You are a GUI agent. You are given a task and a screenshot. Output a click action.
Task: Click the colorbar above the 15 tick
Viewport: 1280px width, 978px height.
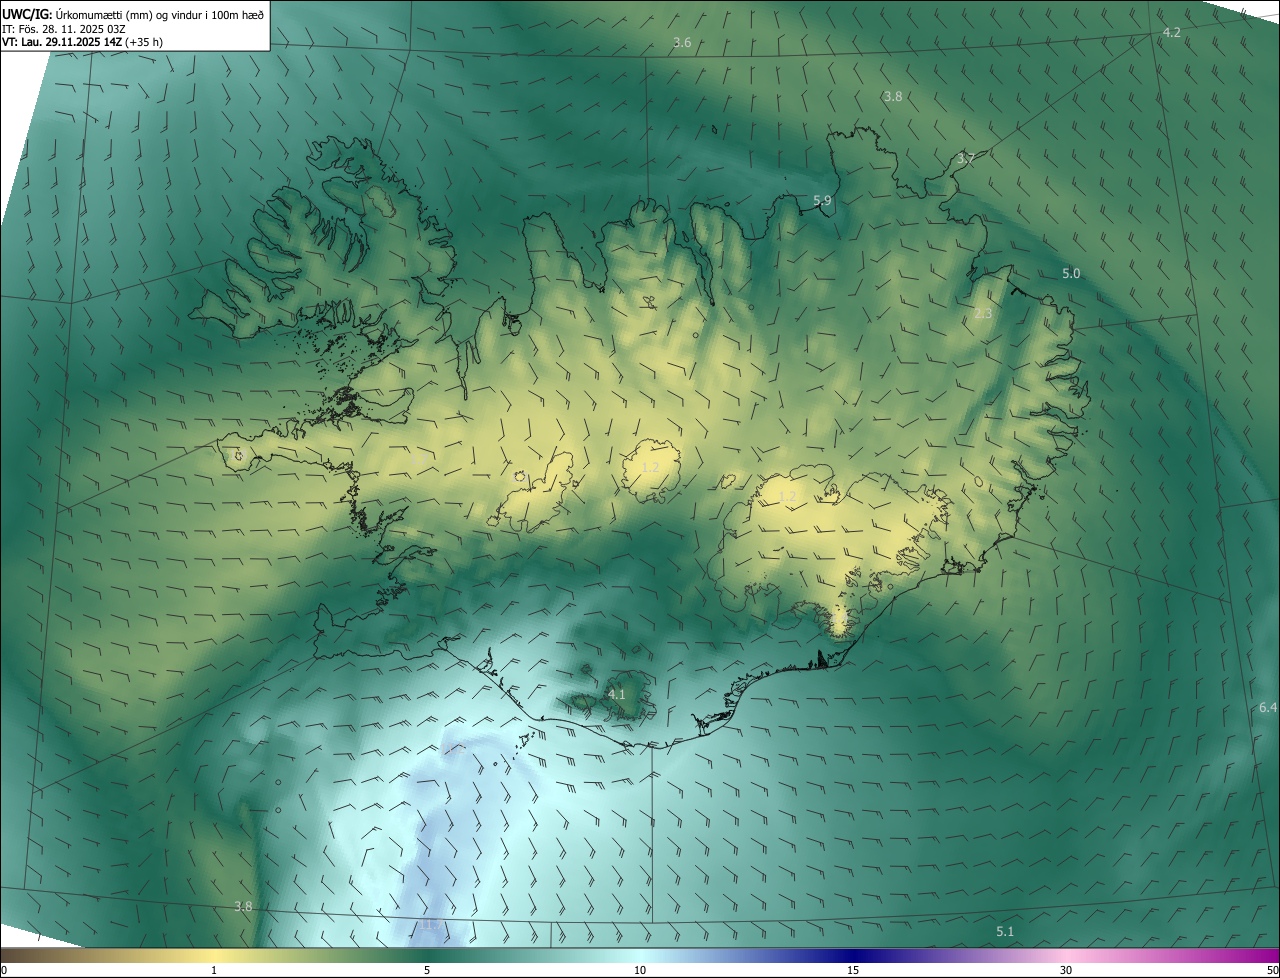click(x=853, y=955)
